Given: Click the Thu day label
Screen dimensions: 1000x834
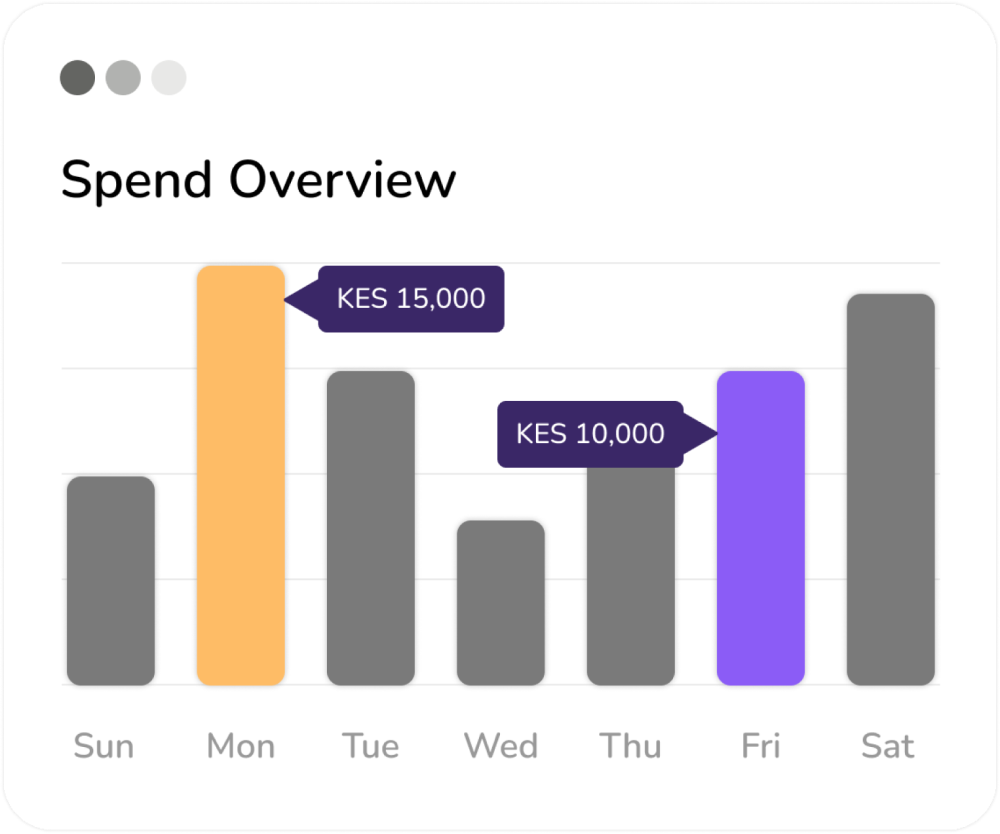Looking at the screenshot, I should (630, 746).
